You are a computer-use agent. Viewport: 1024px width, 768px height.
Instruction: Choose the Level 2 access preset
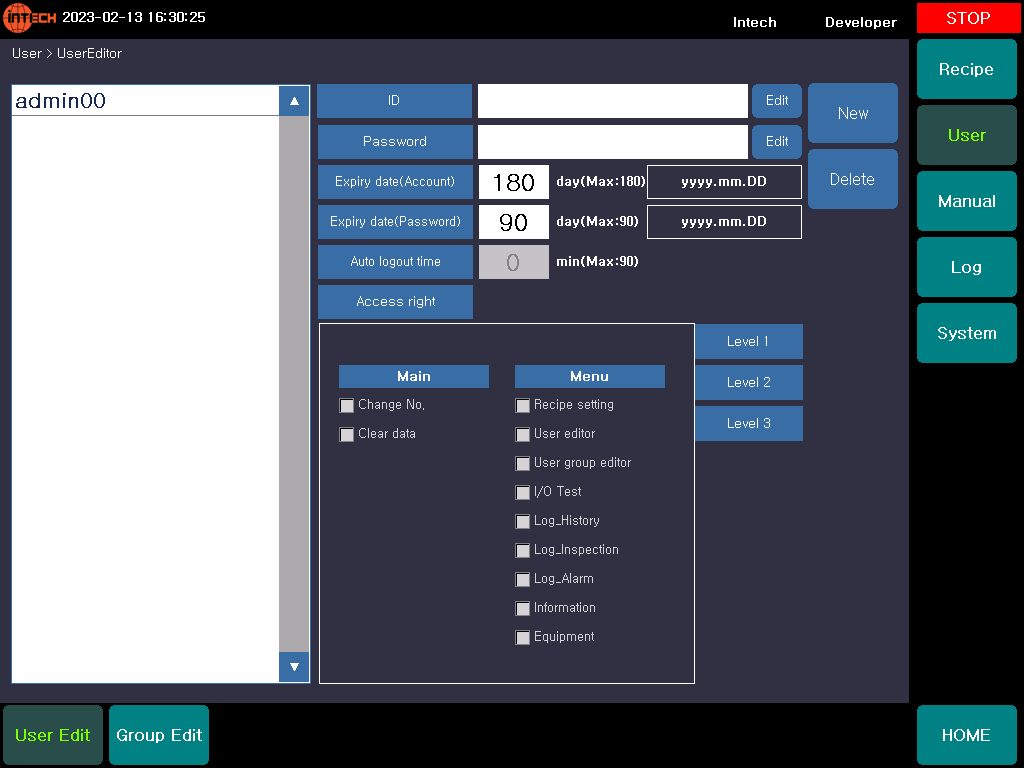coord(748,382)
